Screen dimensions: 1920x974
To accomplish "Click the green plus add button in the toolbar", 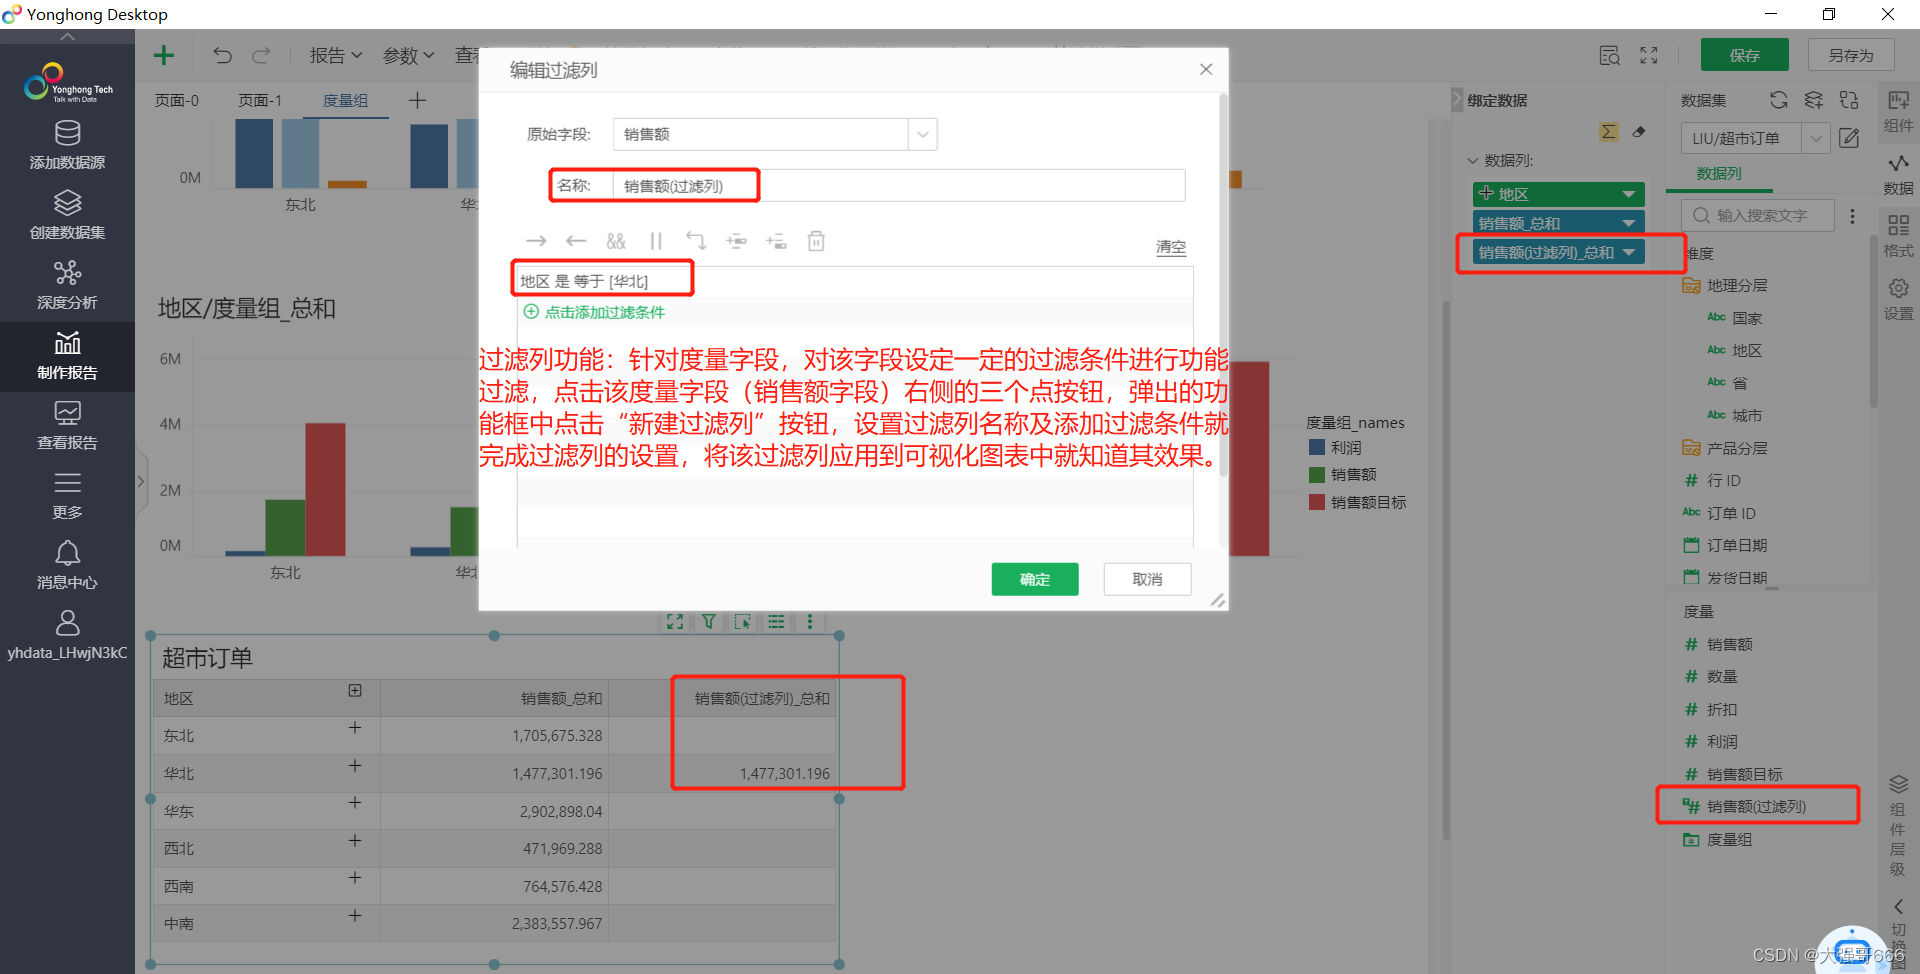I will [x=164, y=55].
